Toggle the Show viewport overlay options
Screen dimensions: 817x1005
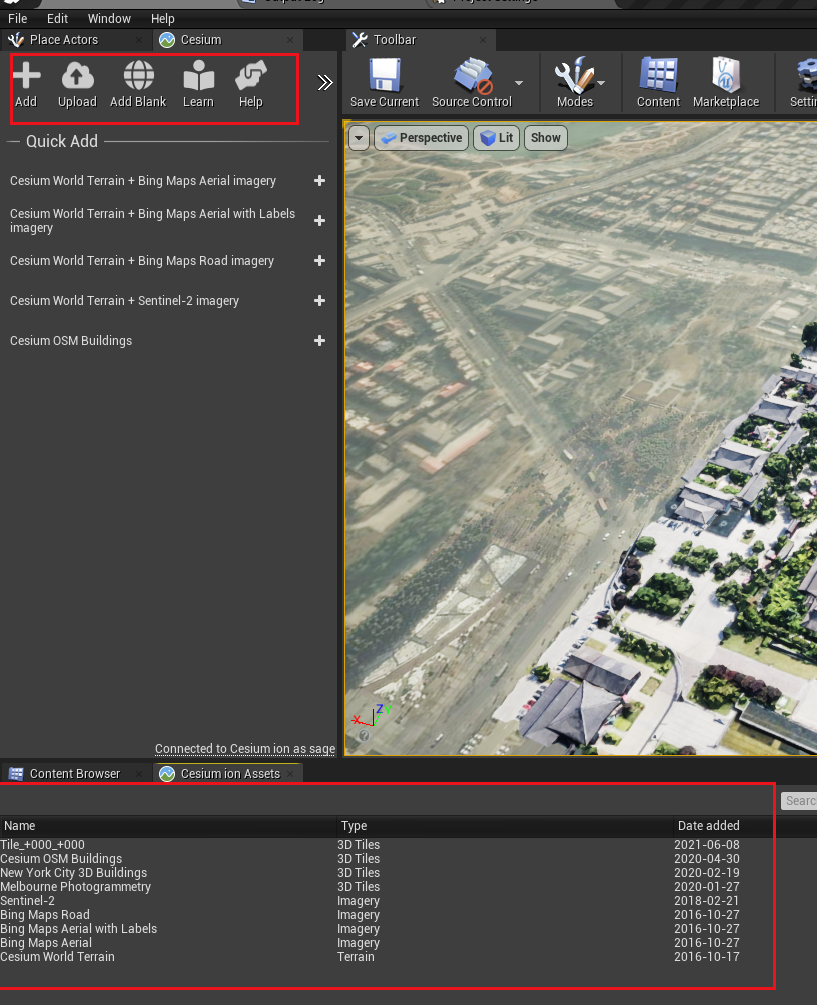coord(545,138)
